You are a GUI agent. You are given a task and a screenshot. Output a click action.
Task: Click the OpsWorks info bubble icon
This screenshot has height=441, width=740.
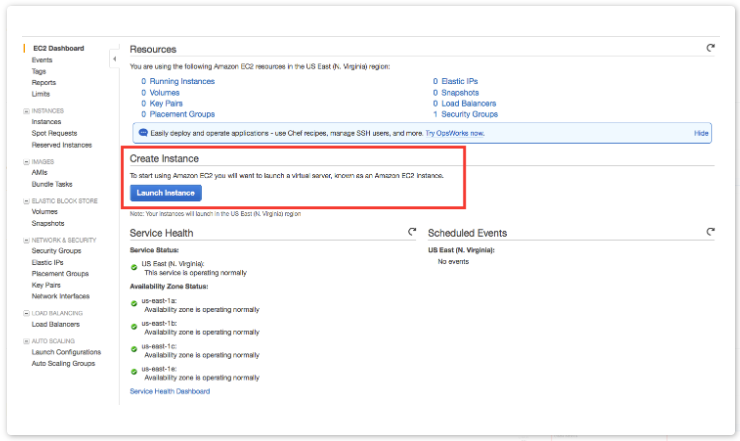tap(143, 133)
